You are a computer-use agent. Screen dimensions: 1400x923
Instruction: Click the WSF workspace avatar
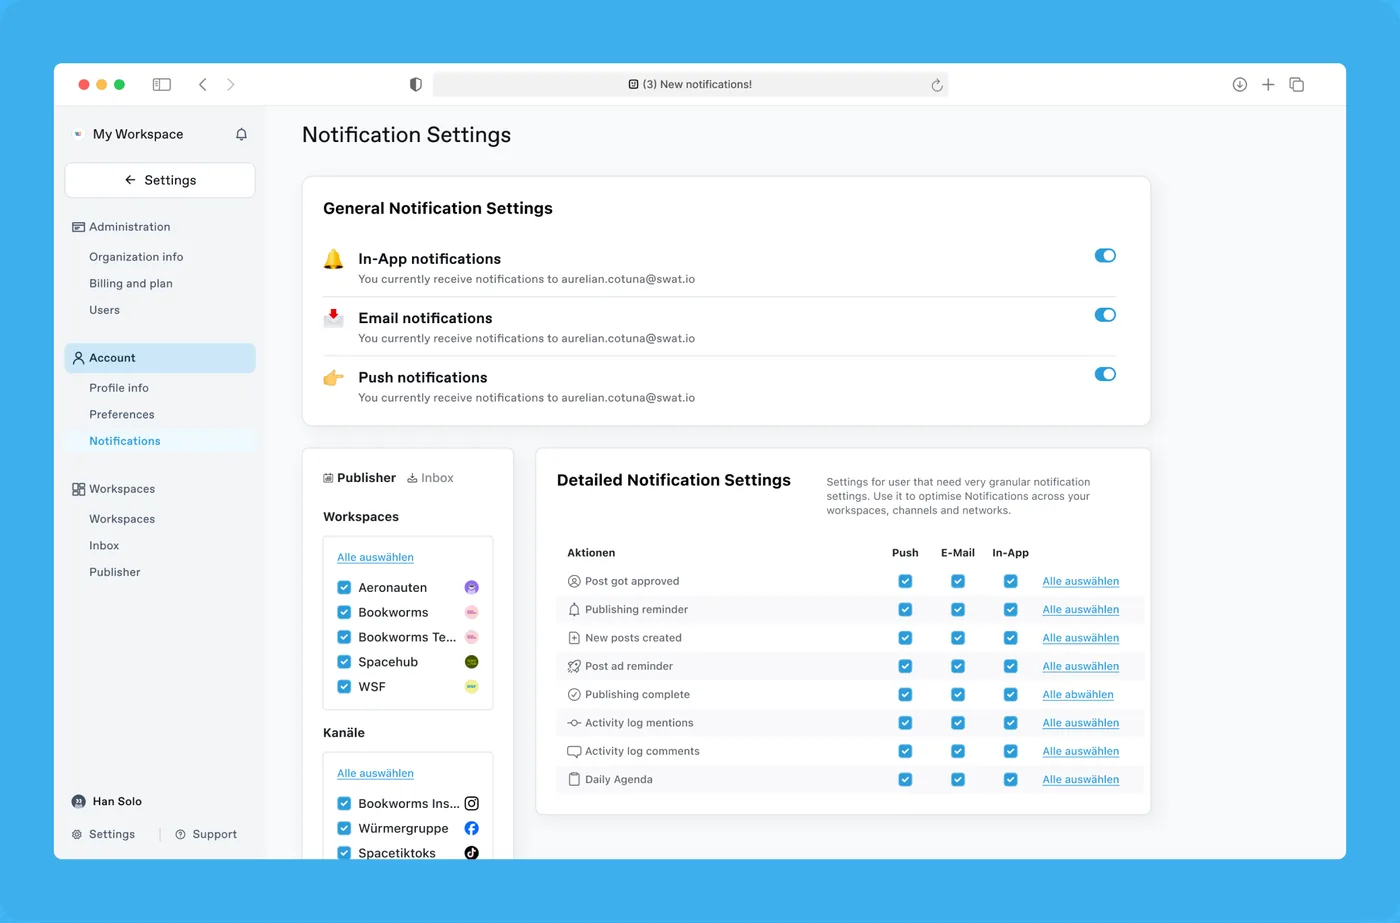coord(472,687)
